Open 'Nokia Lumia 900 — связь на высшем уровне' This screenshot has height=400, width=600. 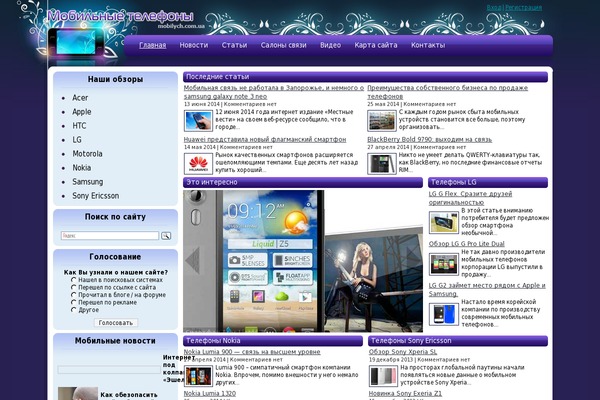click(x=252, y=352)
